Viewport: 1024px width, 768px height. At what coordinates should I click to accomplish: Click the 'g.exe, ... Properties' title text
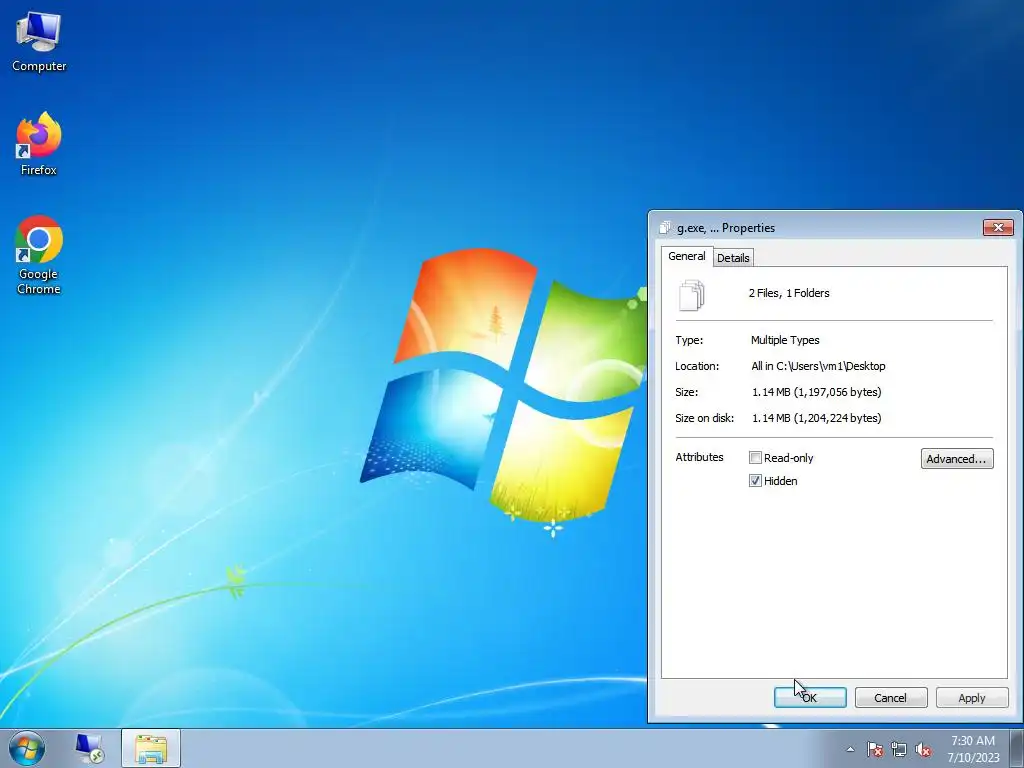tap(726, 228)
